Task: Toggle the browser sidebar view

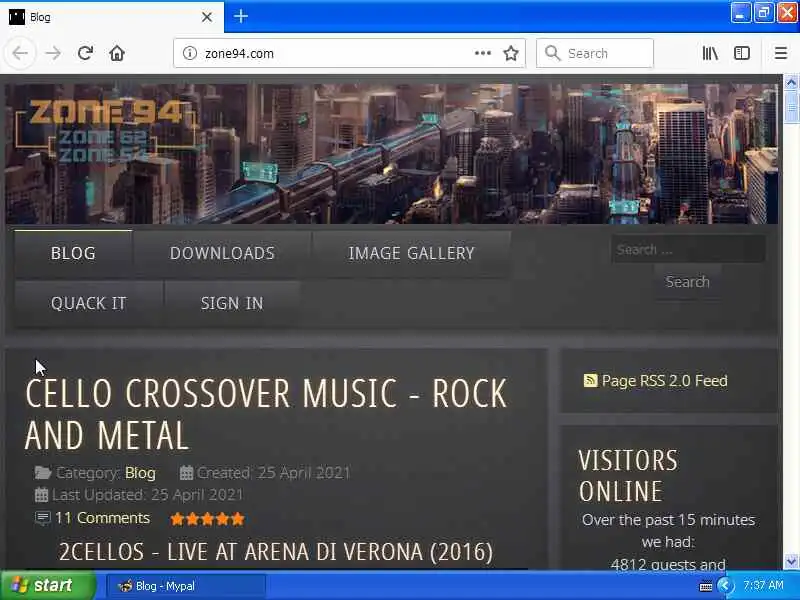Action: coord(742,53)
